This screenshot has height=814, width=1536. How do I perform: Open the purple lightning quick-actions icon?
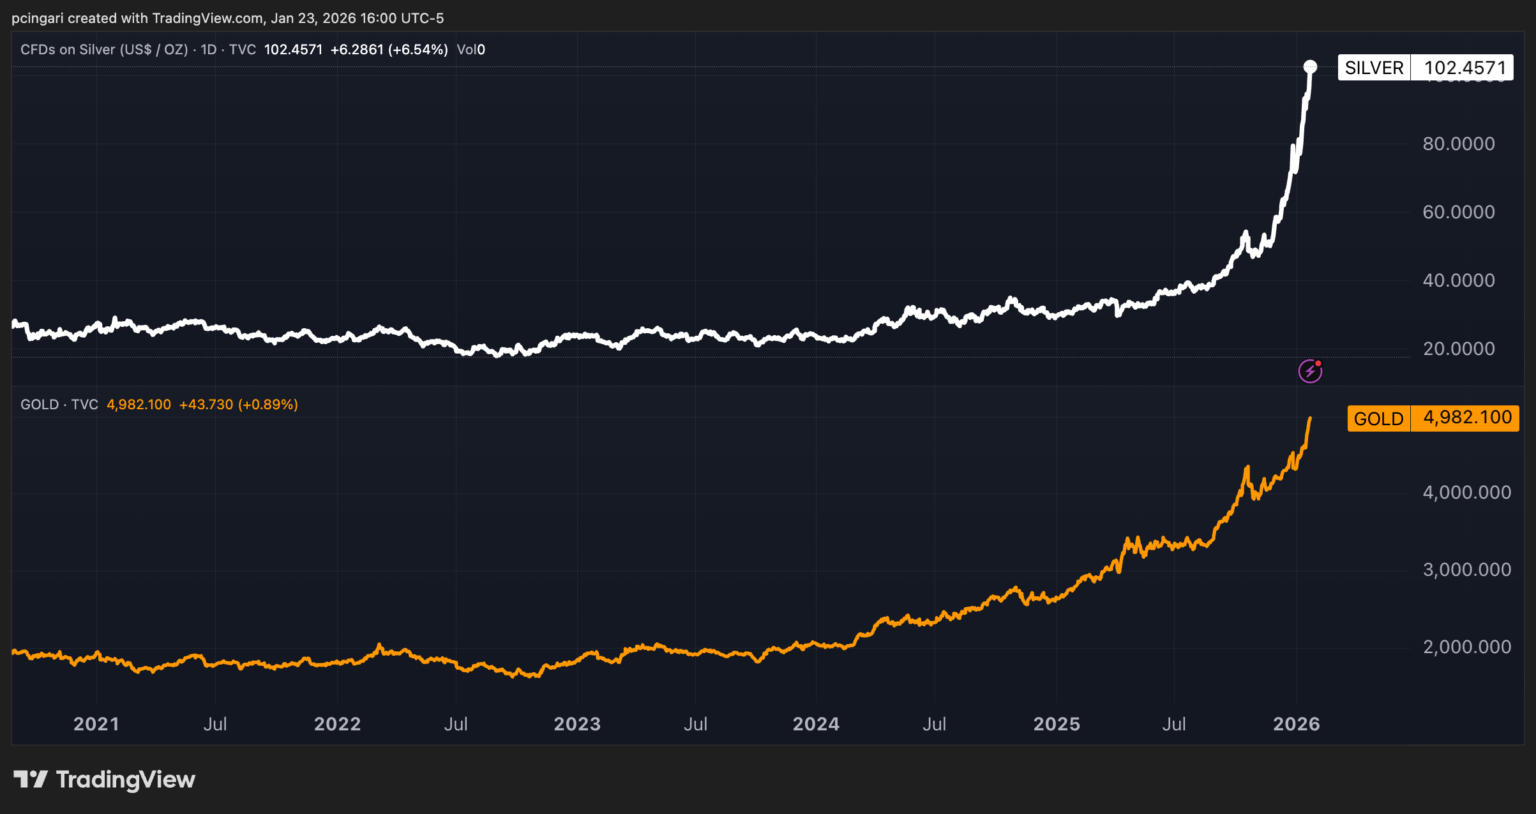click(x=1311, y=371)
